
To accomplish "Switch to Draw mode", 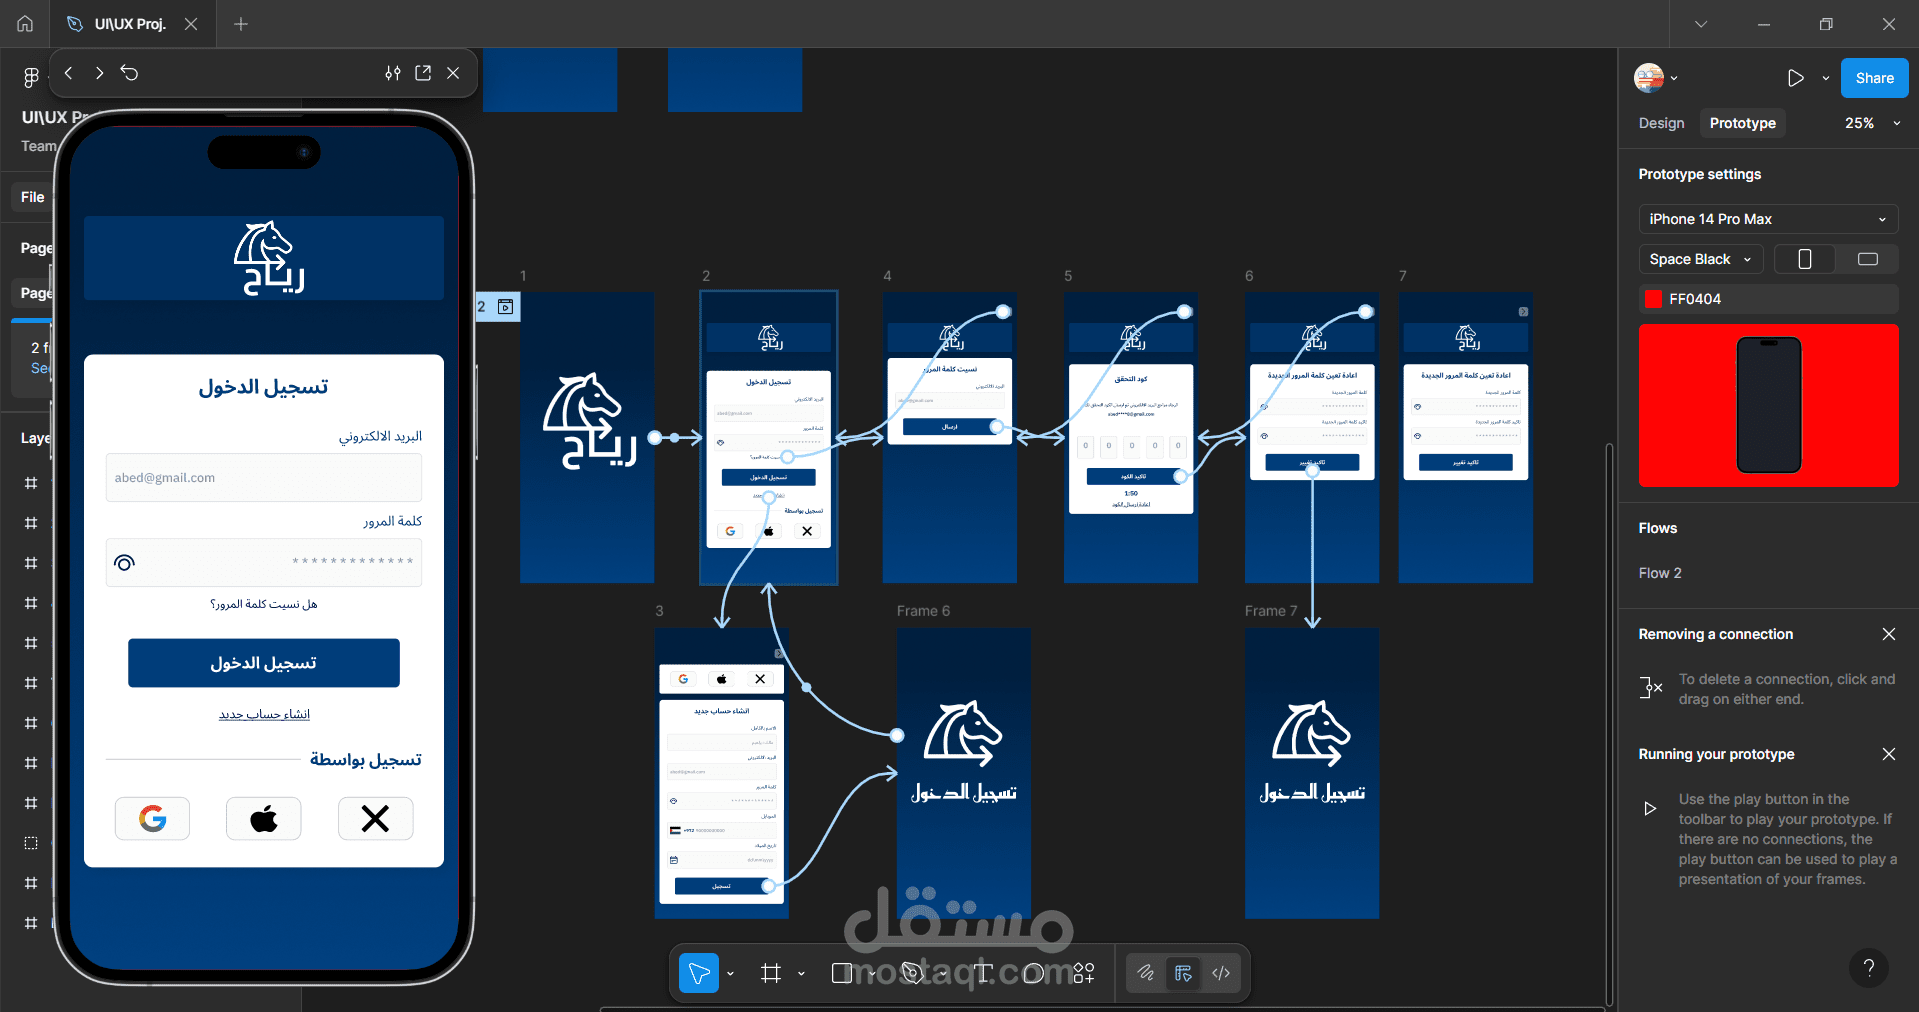I will click(1146, 973).
